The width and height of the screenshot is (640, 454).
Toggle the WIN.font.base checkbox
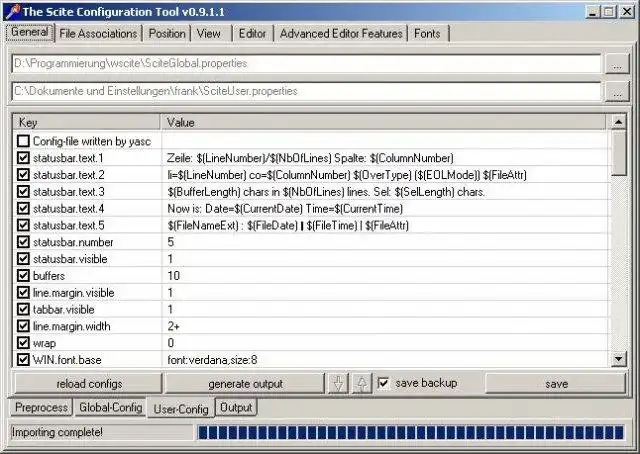23,360
